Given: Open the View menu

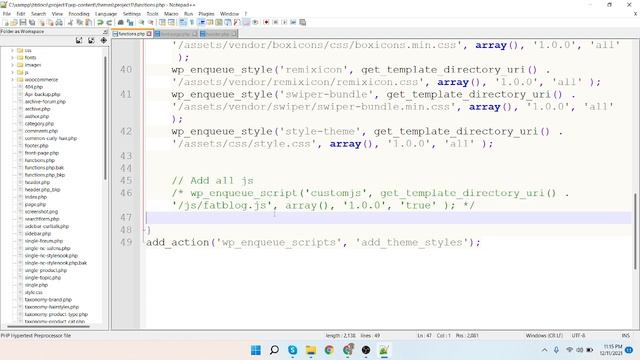Looking at the screenshot, I should coord(57,14).
